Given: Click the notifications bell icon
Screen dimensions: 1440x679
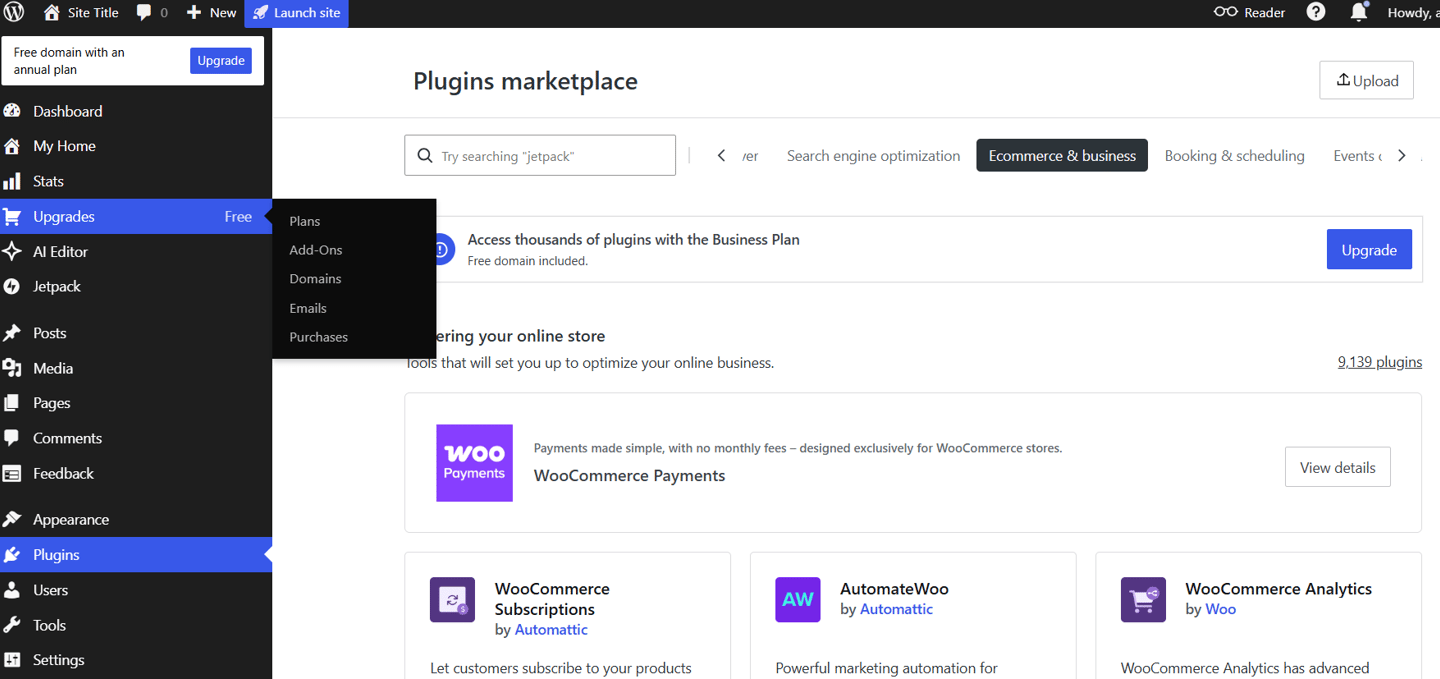Looking at the screenshot, I should [x=1359, y=13].
